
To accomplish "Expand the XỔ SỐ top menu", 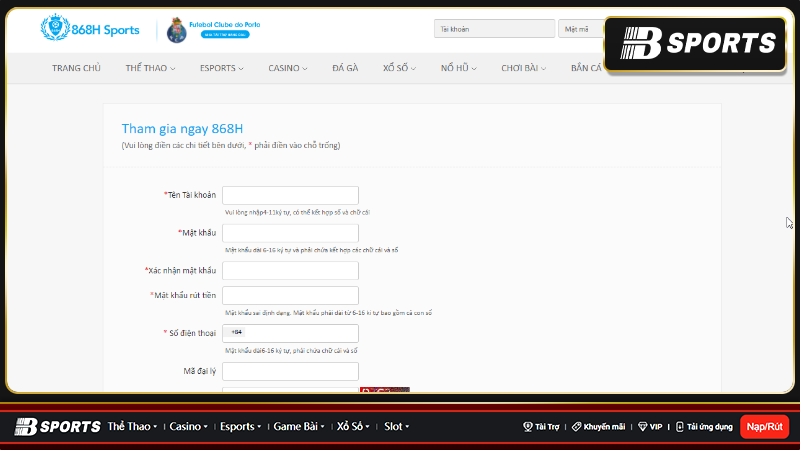I will [x=399, y=68].
